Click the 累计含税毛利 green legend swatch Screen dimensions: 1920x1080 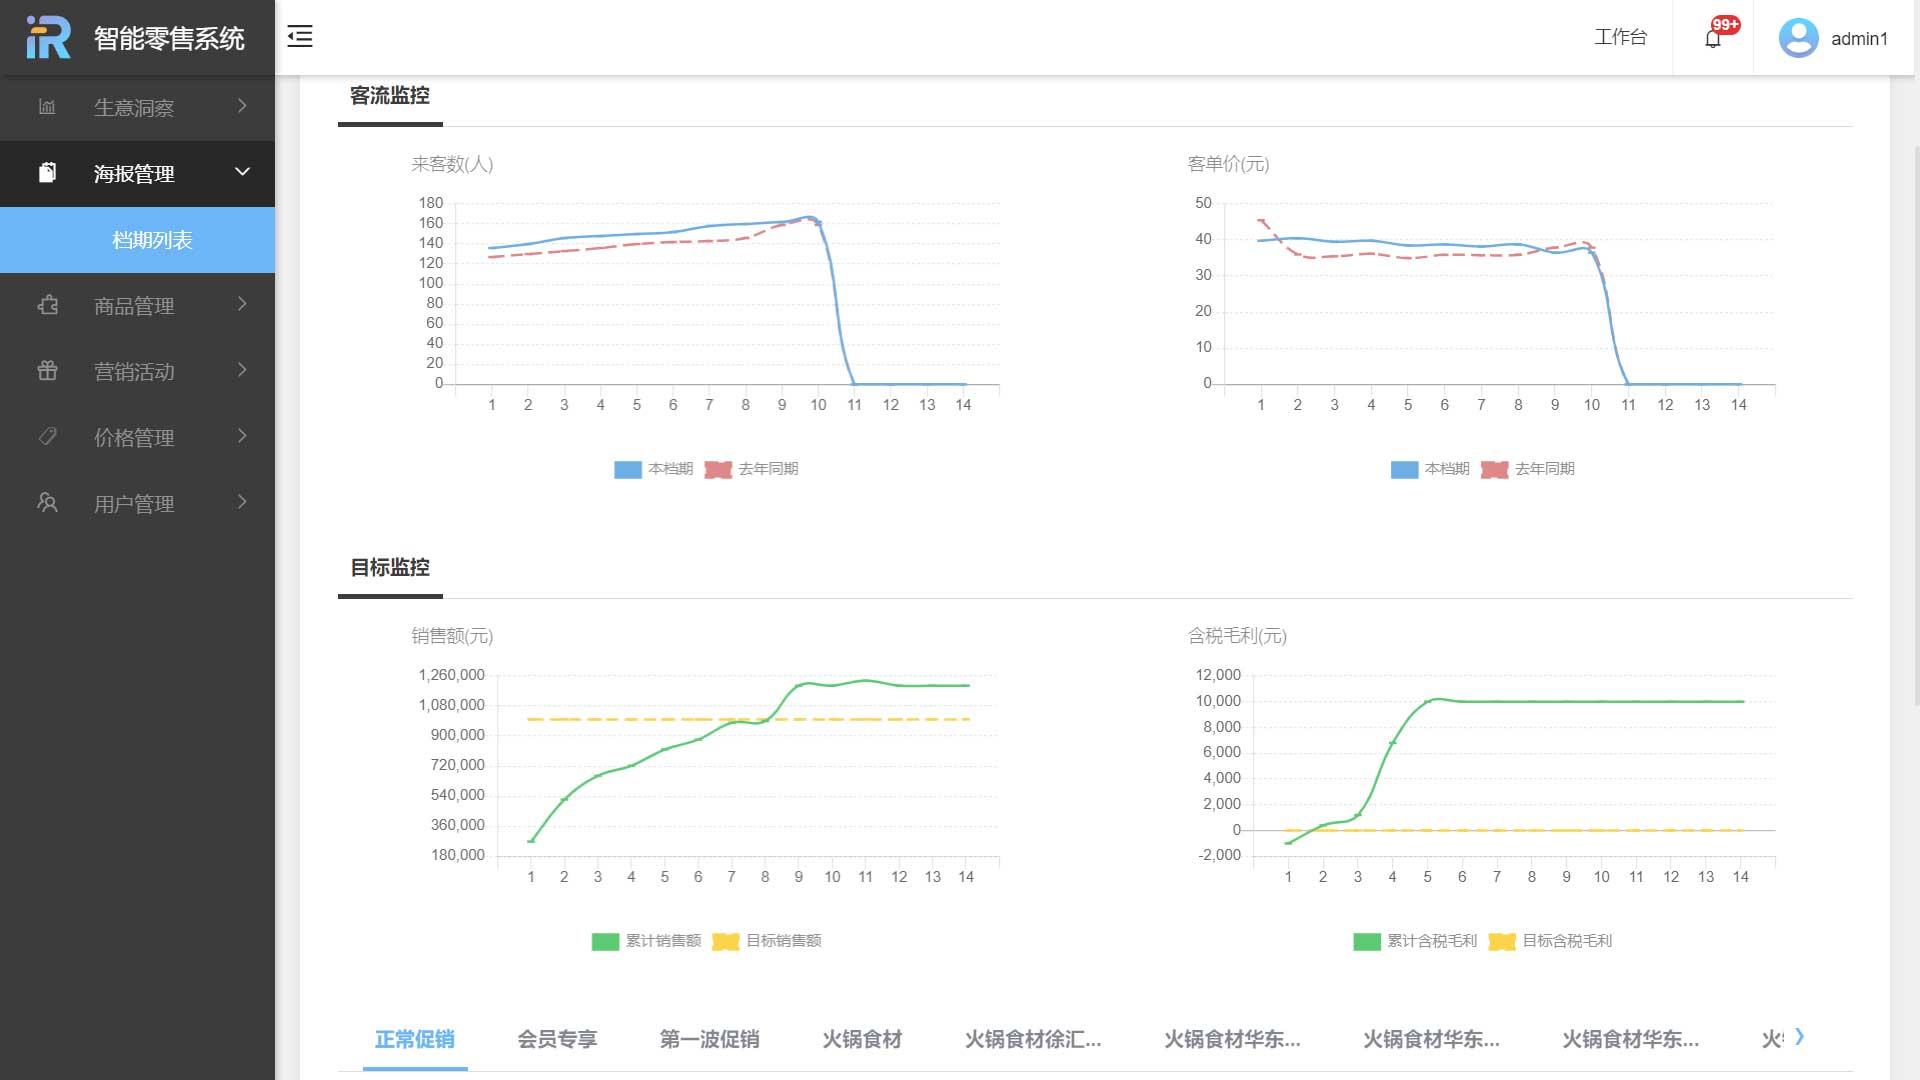point(1366,941)
